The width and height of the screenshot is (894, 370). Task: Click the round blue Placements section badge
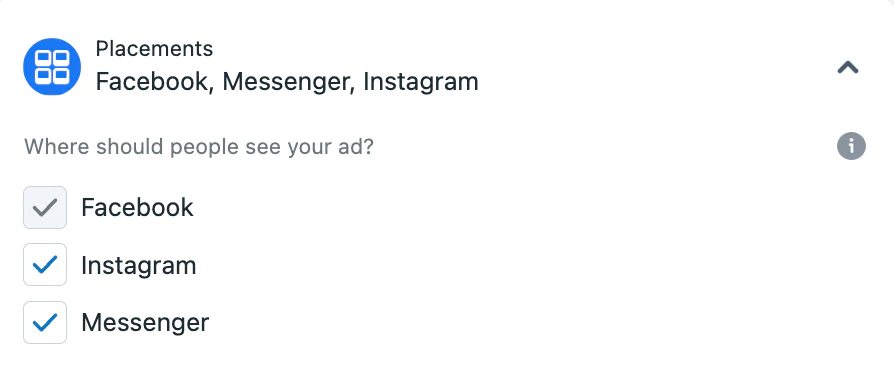pos(52,67)
